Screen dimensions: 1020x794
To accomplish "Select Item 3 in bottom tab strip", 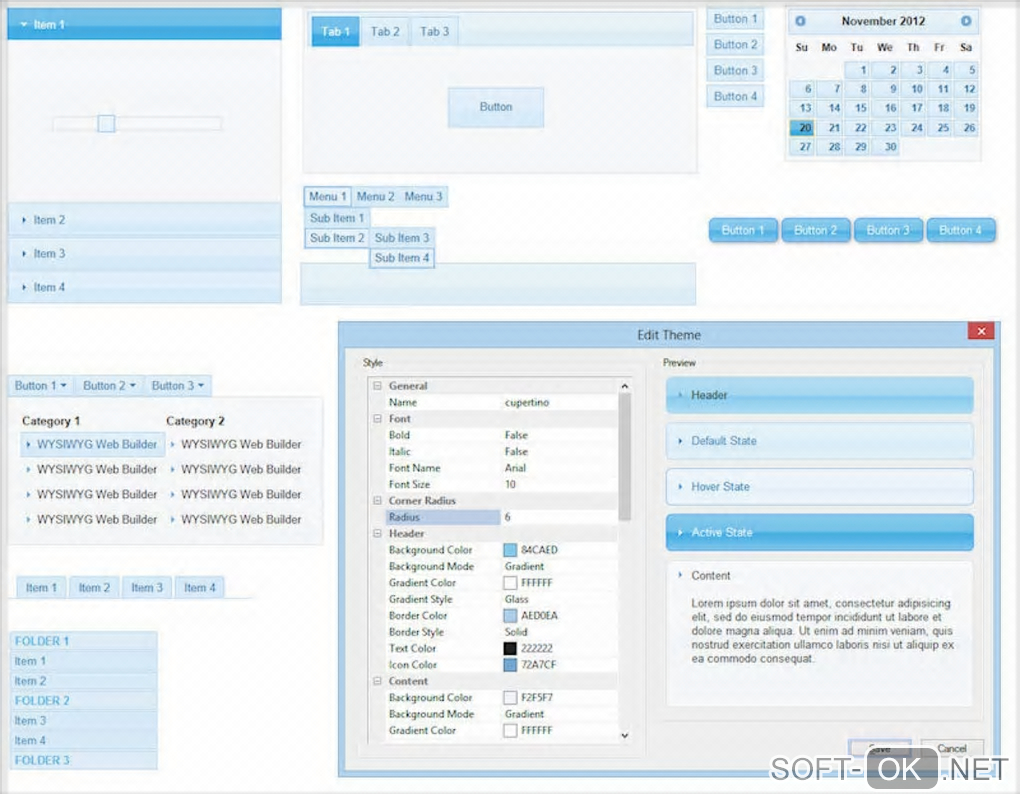I will (x=146, y=588).
